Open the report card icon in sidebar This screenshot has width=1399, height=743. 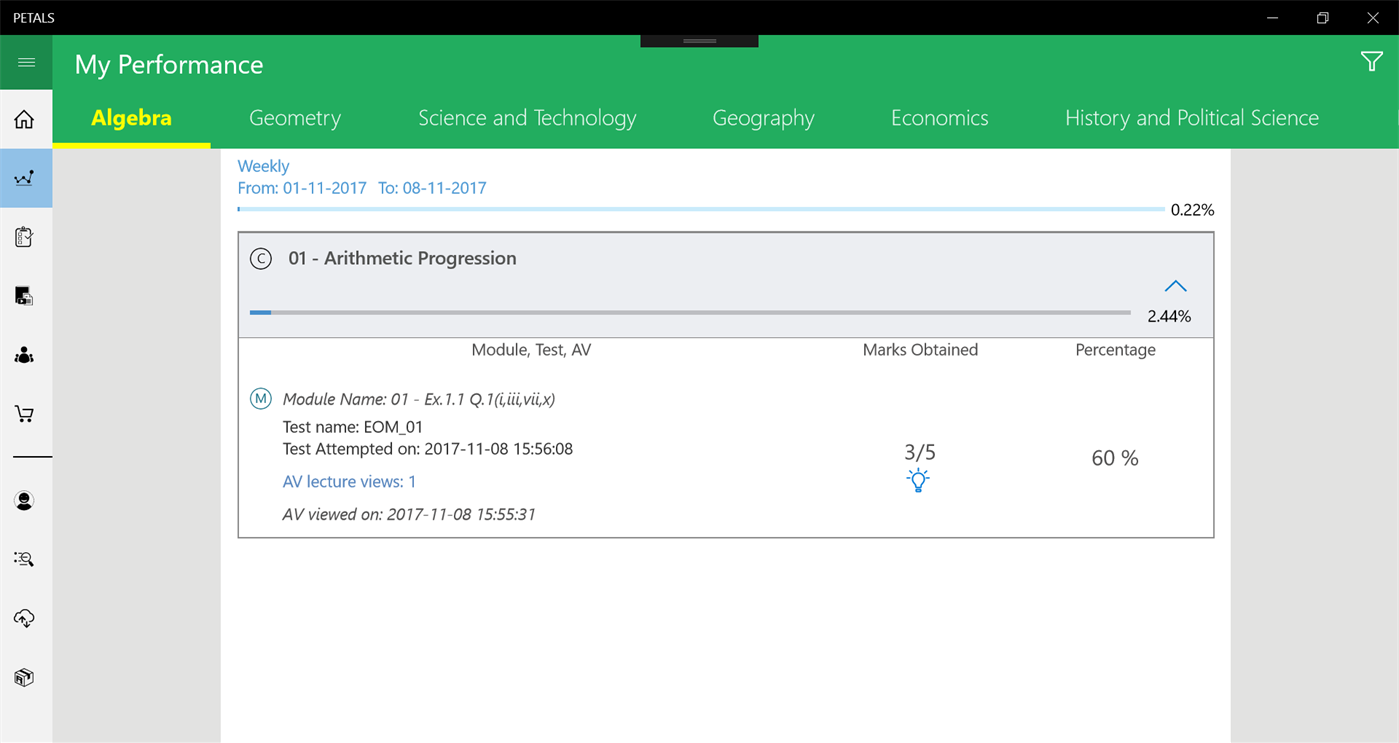pyautogui.click(x=25, y=296)
